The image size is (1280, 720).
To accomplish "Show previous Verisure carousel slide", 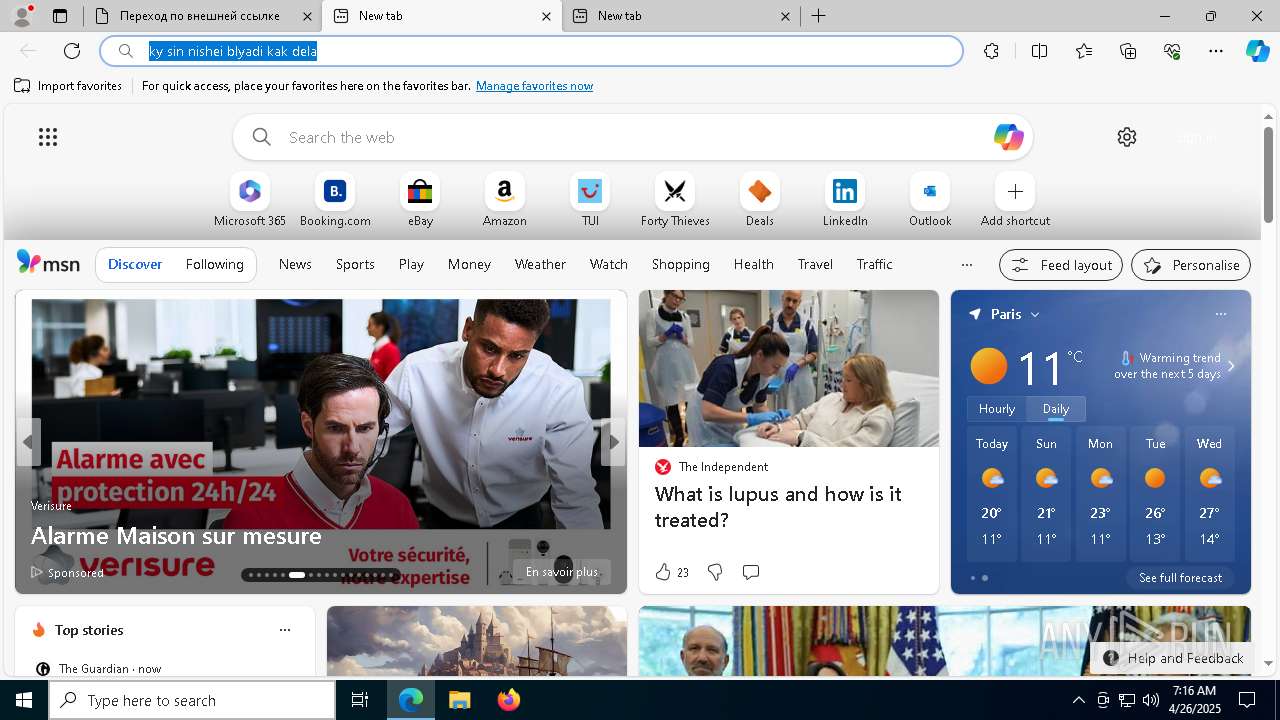I will (x=29, y=441).
